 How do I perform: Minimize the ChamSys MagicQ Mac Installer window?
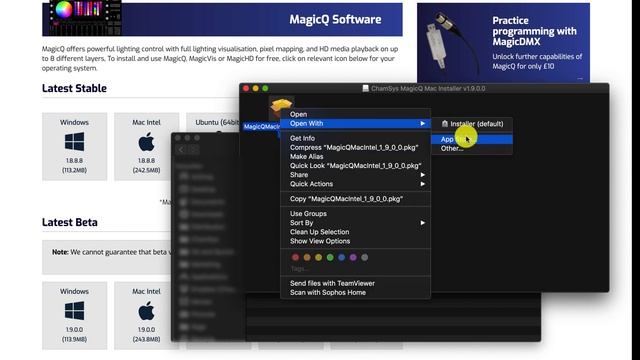pyautogui.click(x=256, y=88)
